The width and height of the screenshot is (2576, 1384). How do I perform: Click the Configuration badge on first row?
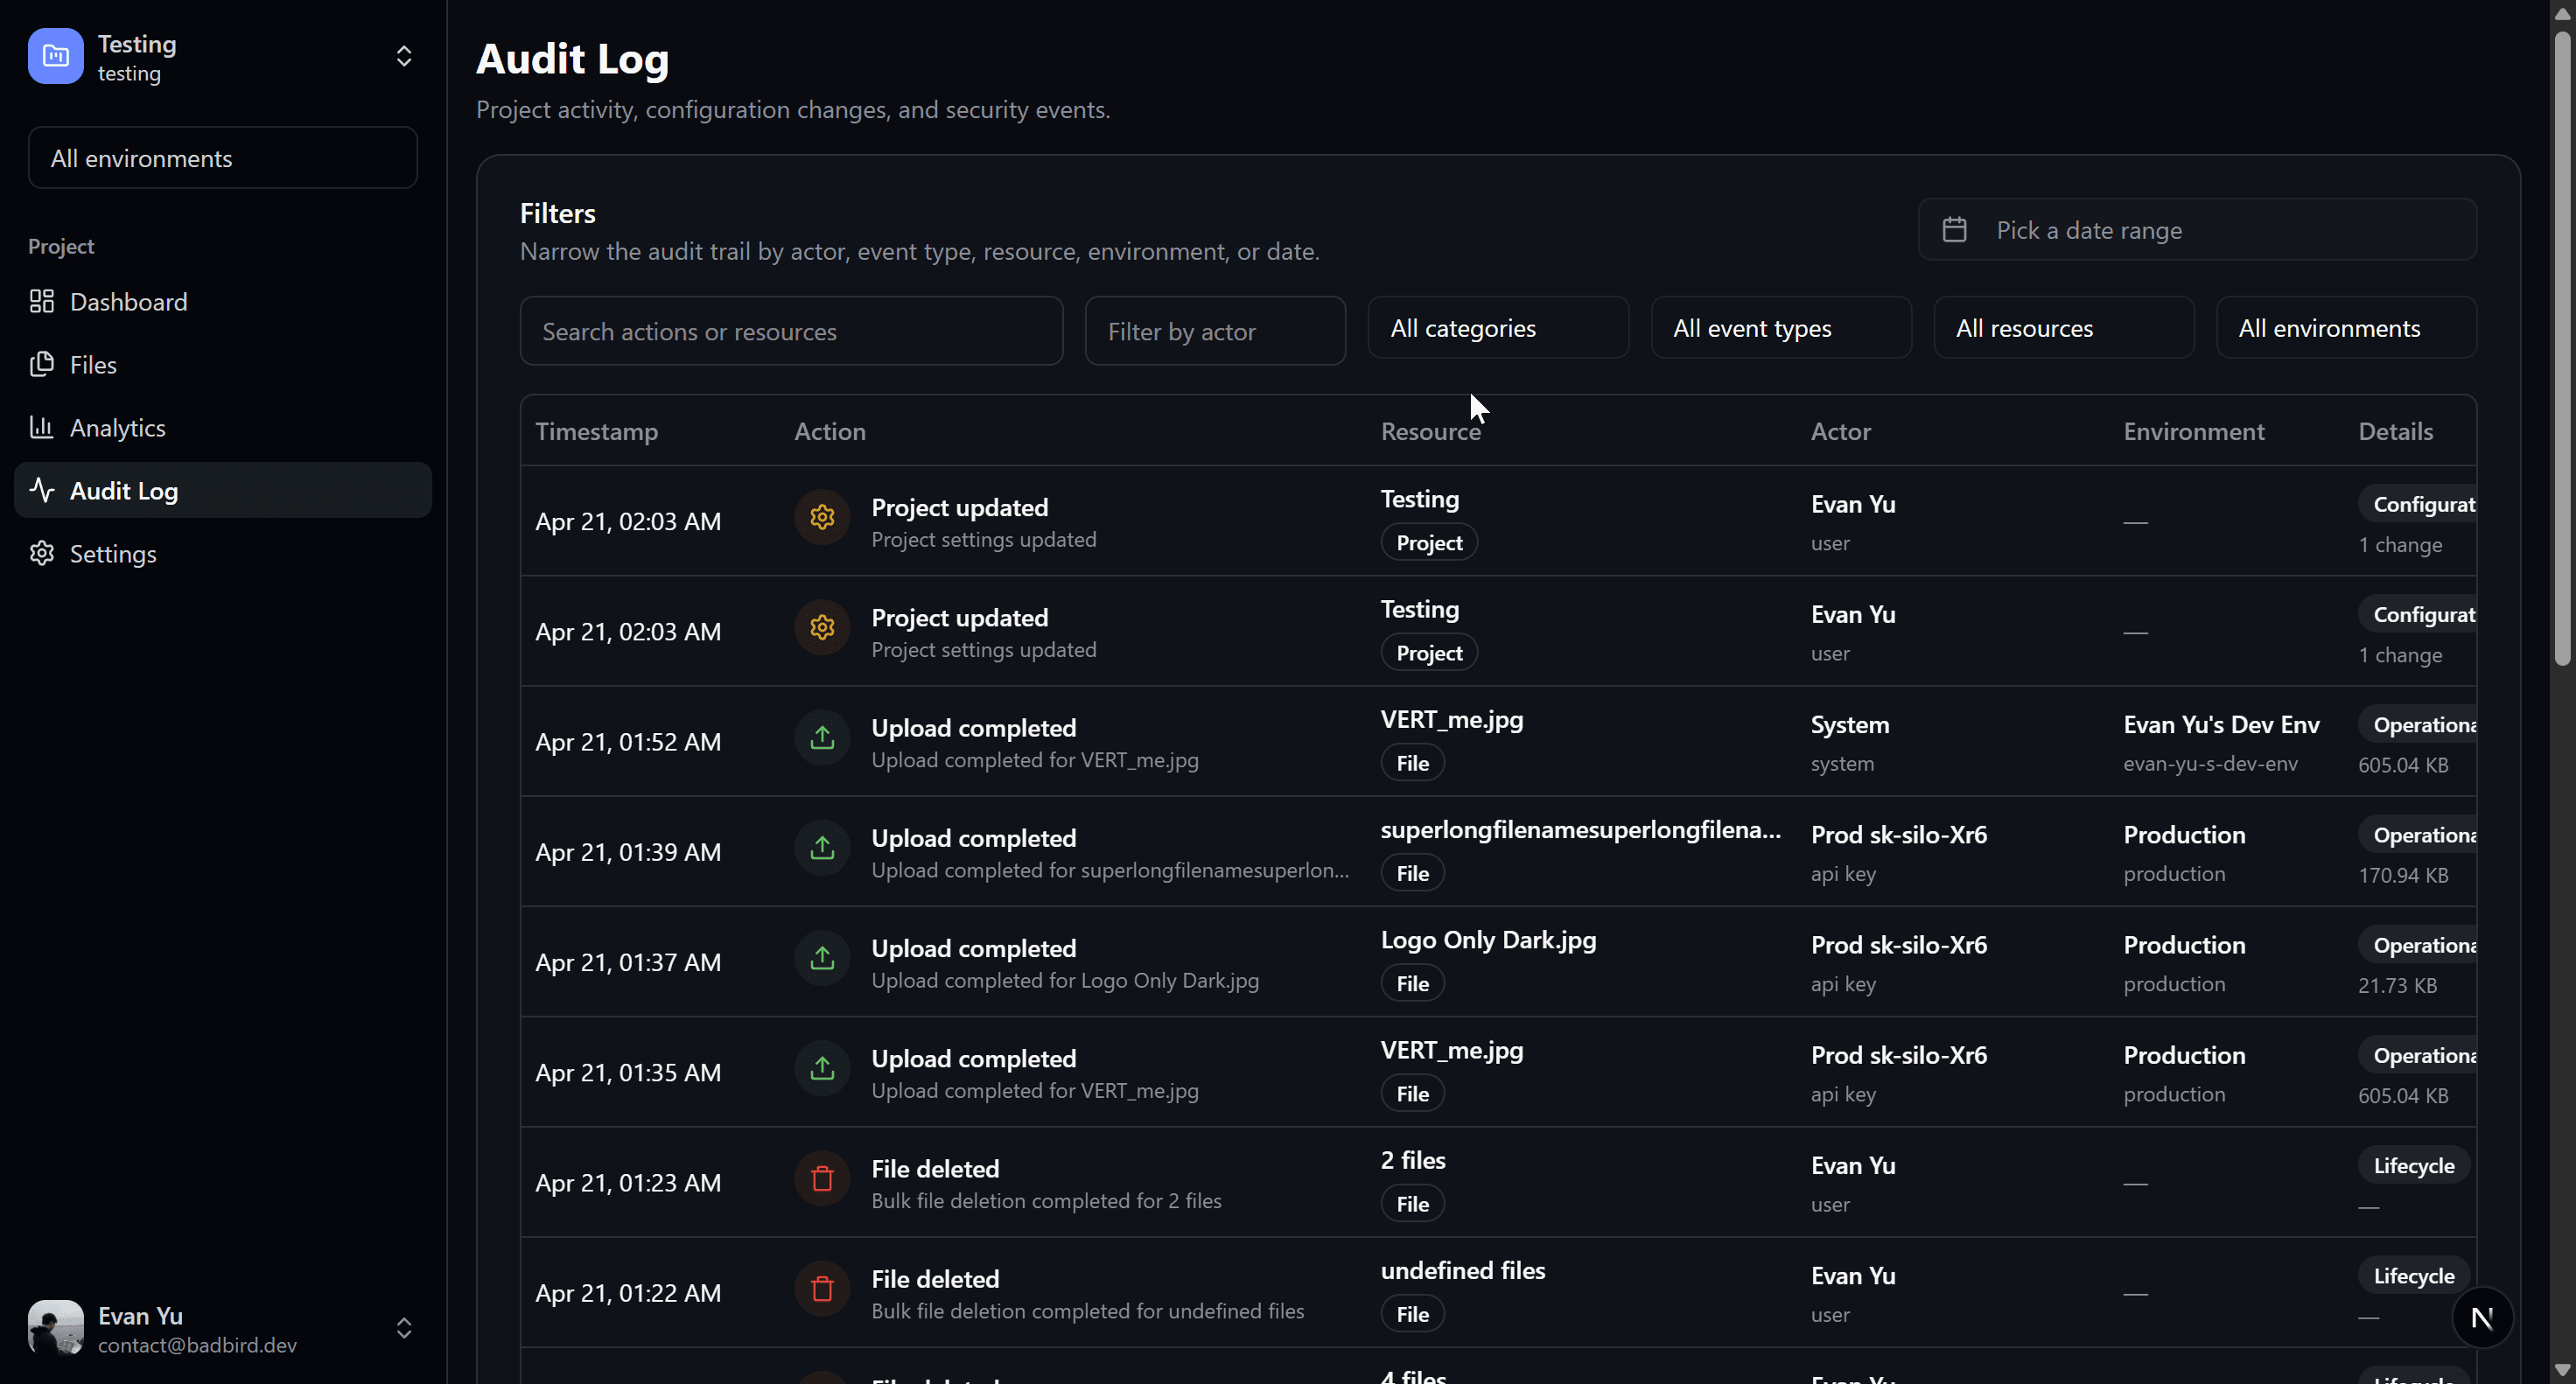pyautogui.click(x=2417, y=504)
